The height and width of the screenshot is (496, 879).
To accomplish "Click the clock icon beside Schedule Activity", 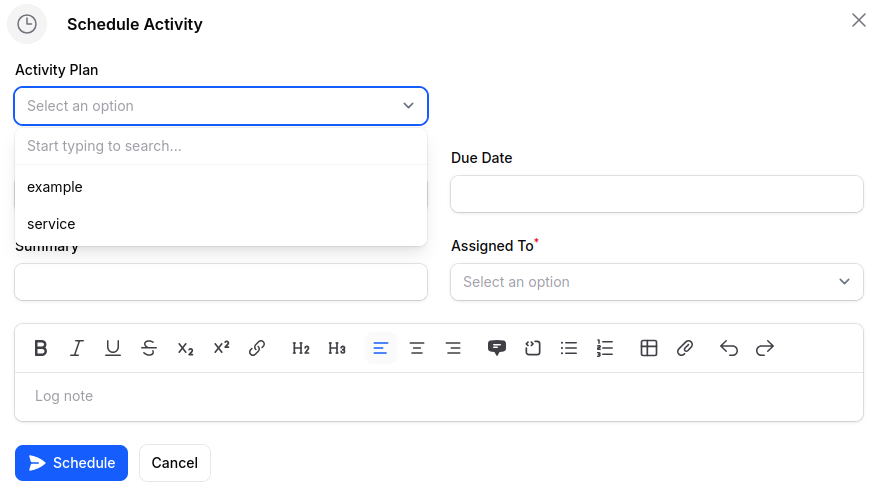I will point(27,24).
